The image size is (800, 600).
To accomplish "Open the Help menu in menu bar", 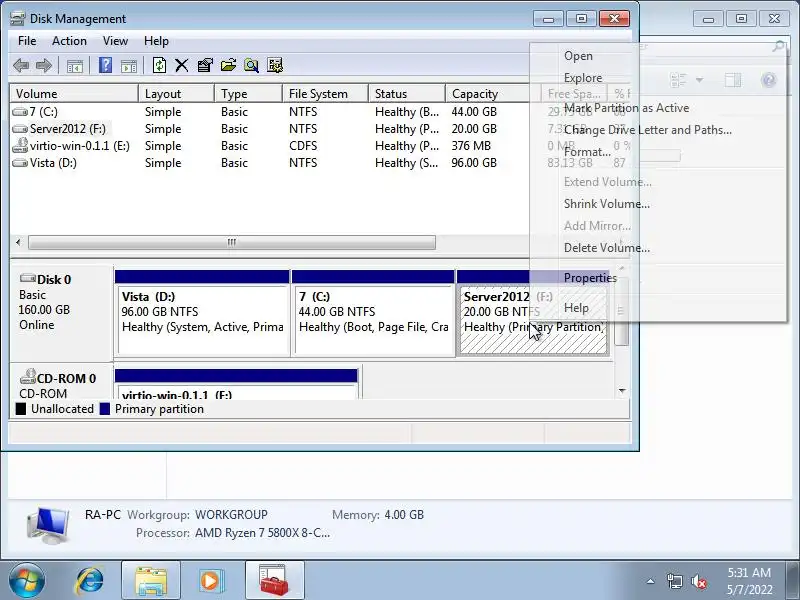I will (x=156, y=41).
